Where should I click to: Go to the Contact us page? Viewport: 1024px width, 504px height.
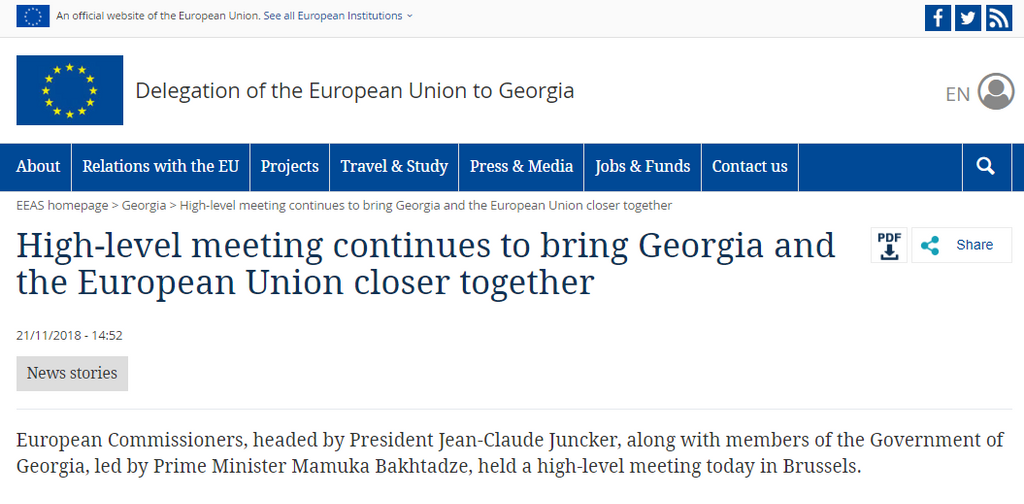pos(749,167)
